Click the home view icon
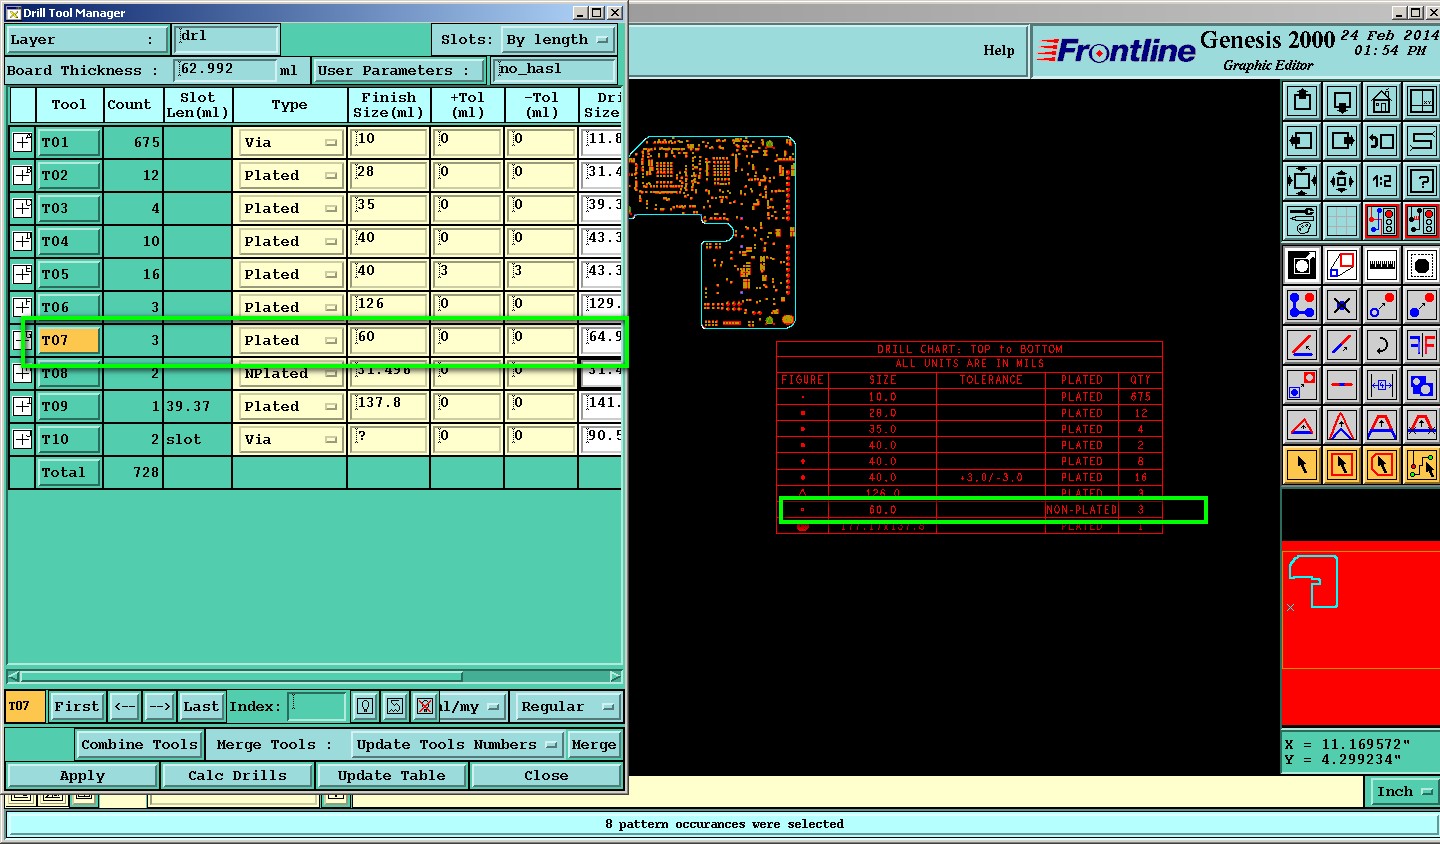Screen dimensions: 1440x844 tap(1381, 102)
